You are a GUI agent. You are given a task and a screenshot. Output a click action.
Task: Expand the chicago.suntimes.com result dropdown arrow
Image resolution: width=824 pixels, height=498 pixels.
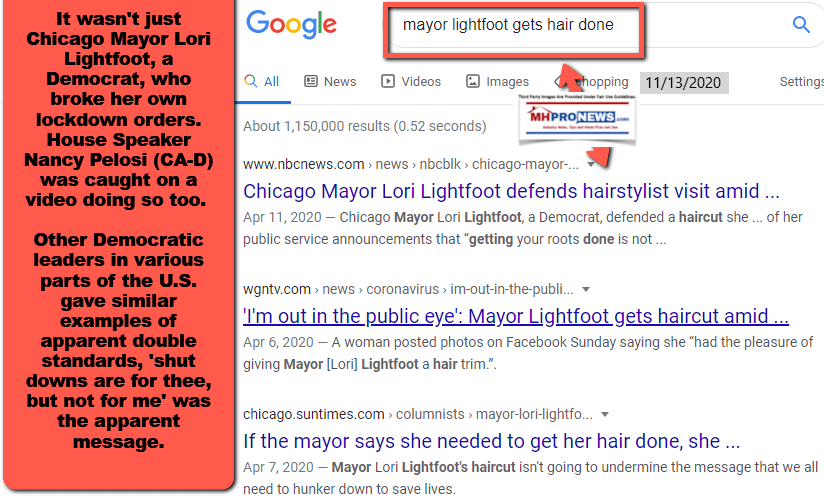(x=605, y=414)
